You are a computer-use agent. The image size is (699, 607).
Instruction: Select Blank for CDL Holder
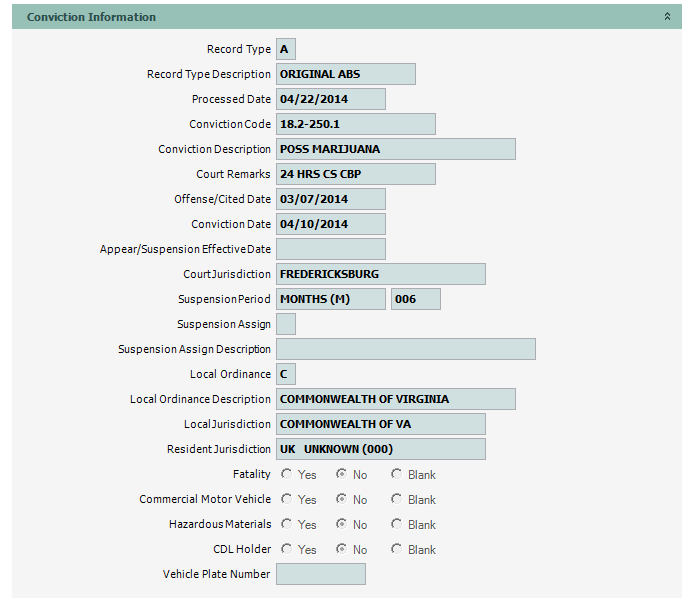397,549
